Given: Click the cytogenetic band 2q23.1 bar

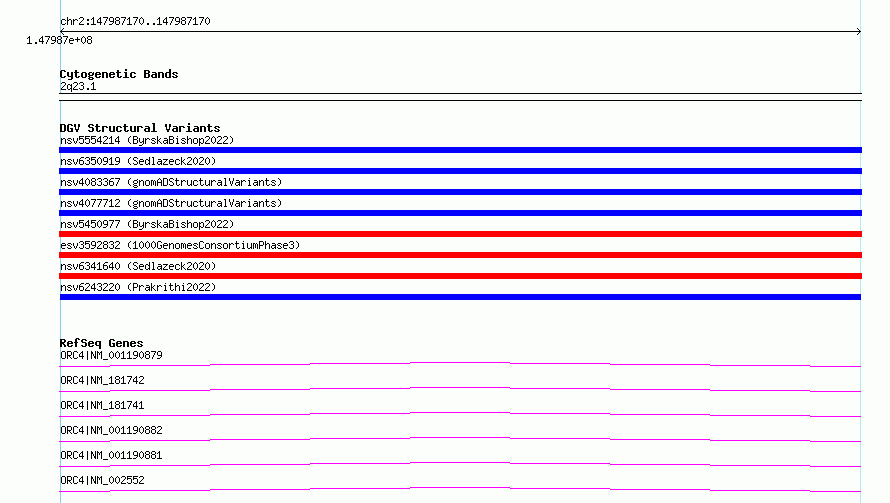Looking at the screenshot, I should tap(460, 97).
